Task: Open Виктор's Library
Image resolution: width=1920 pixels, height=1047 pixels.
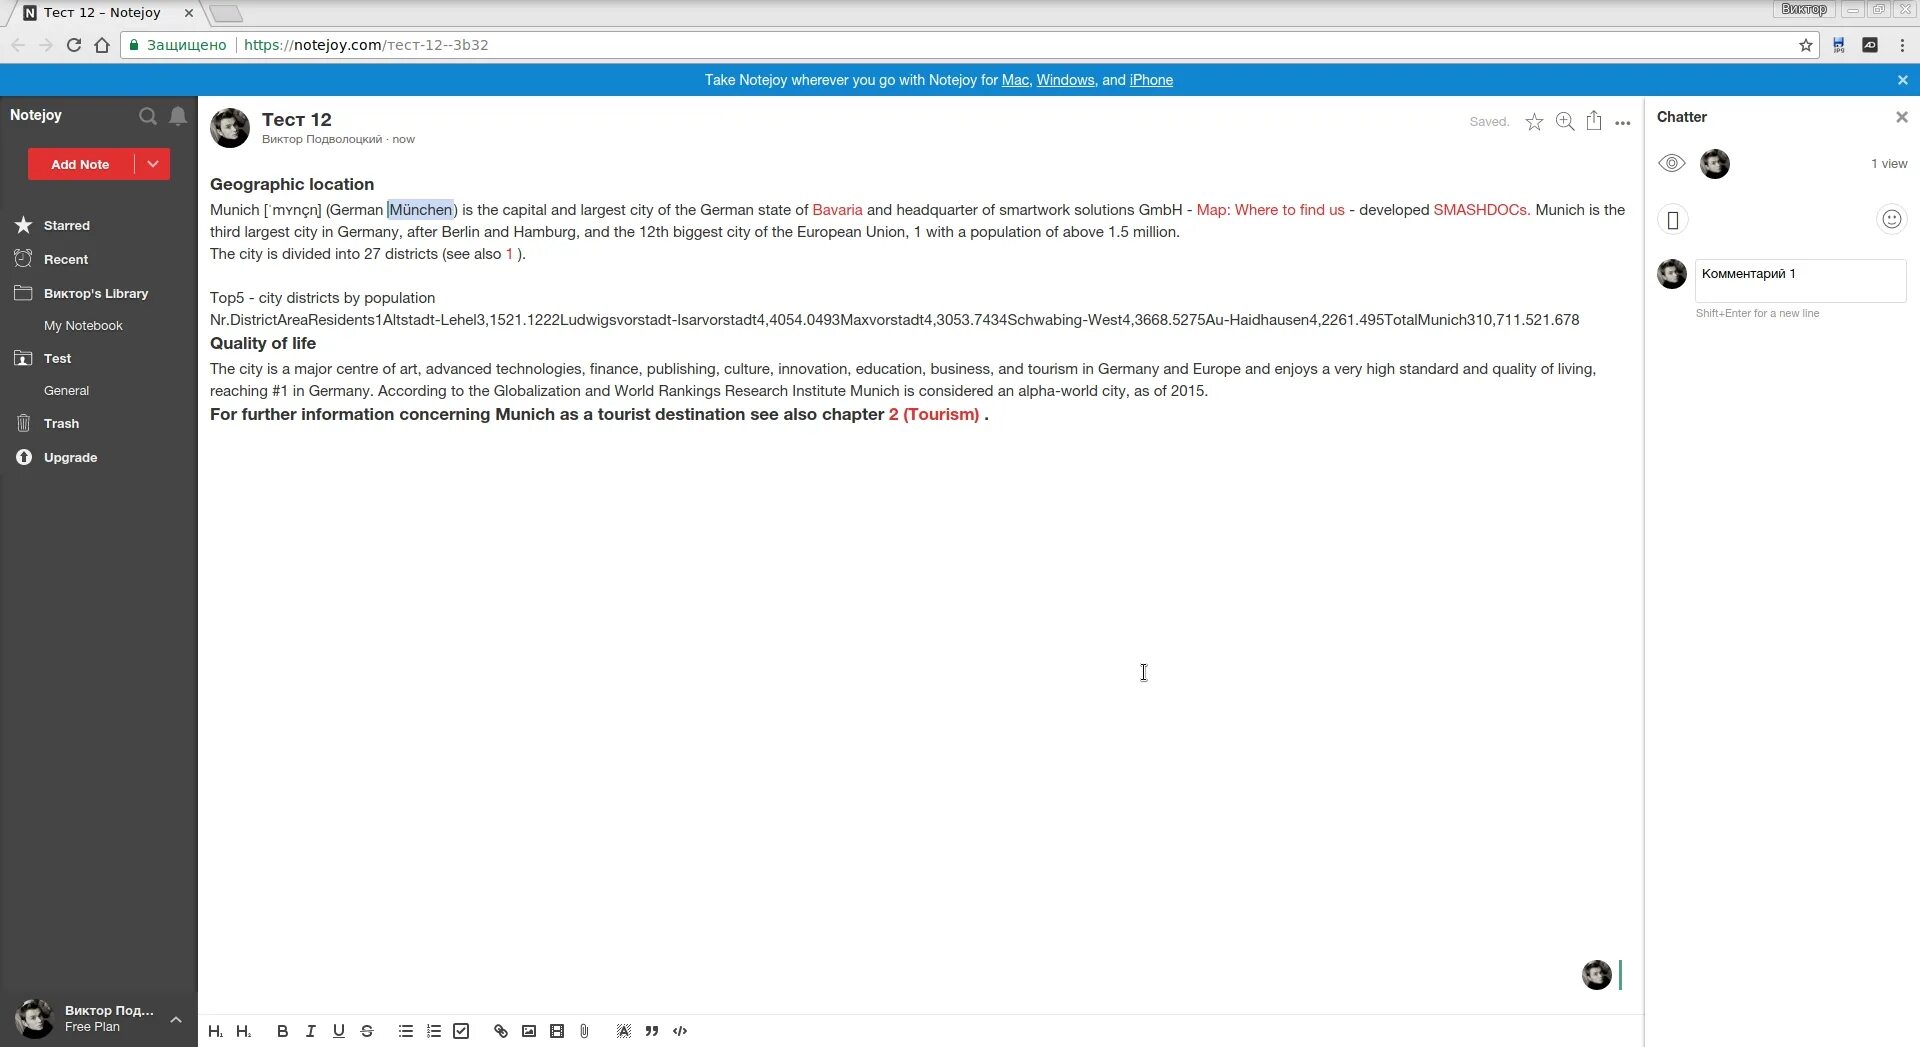Action: pyautogui.click(x=96, y=293)
